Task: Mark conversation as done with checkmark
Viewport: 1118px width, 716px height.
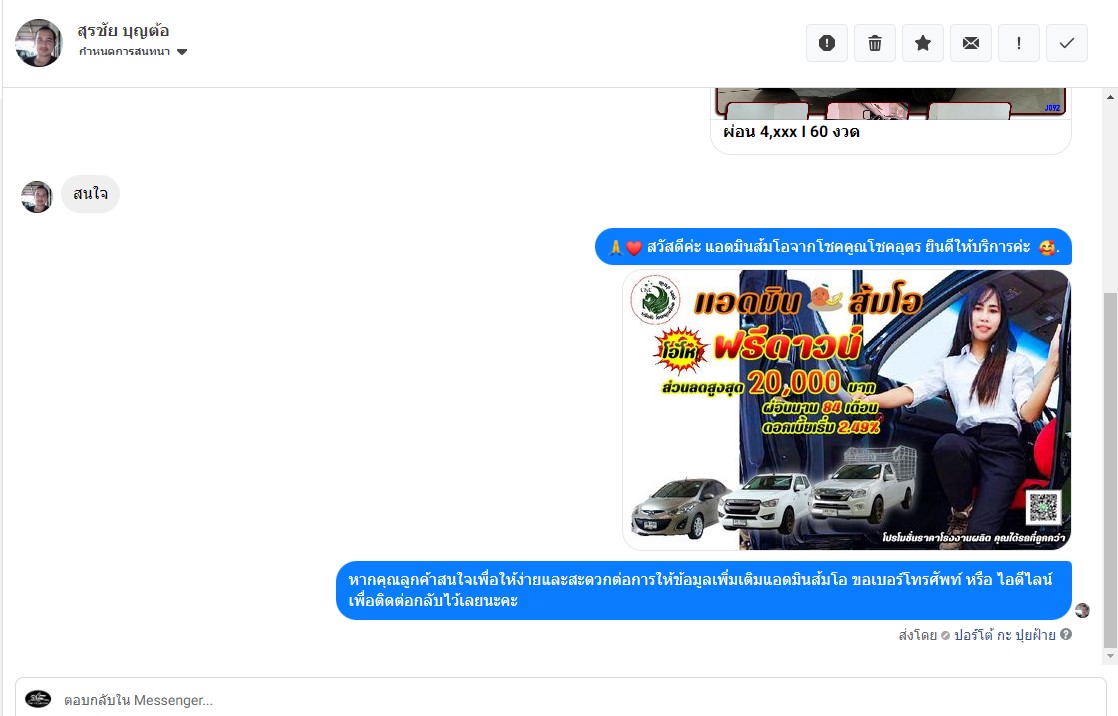Action: [x=1067, y=43]
